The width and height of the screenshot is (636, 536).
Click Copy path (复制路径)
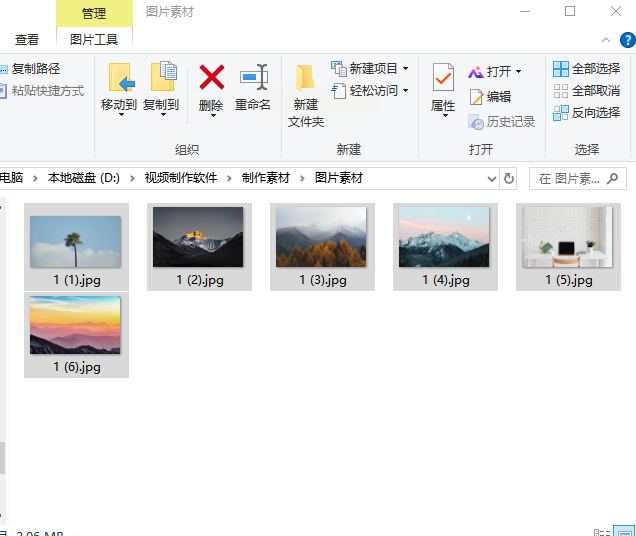(x=30, y=69)
